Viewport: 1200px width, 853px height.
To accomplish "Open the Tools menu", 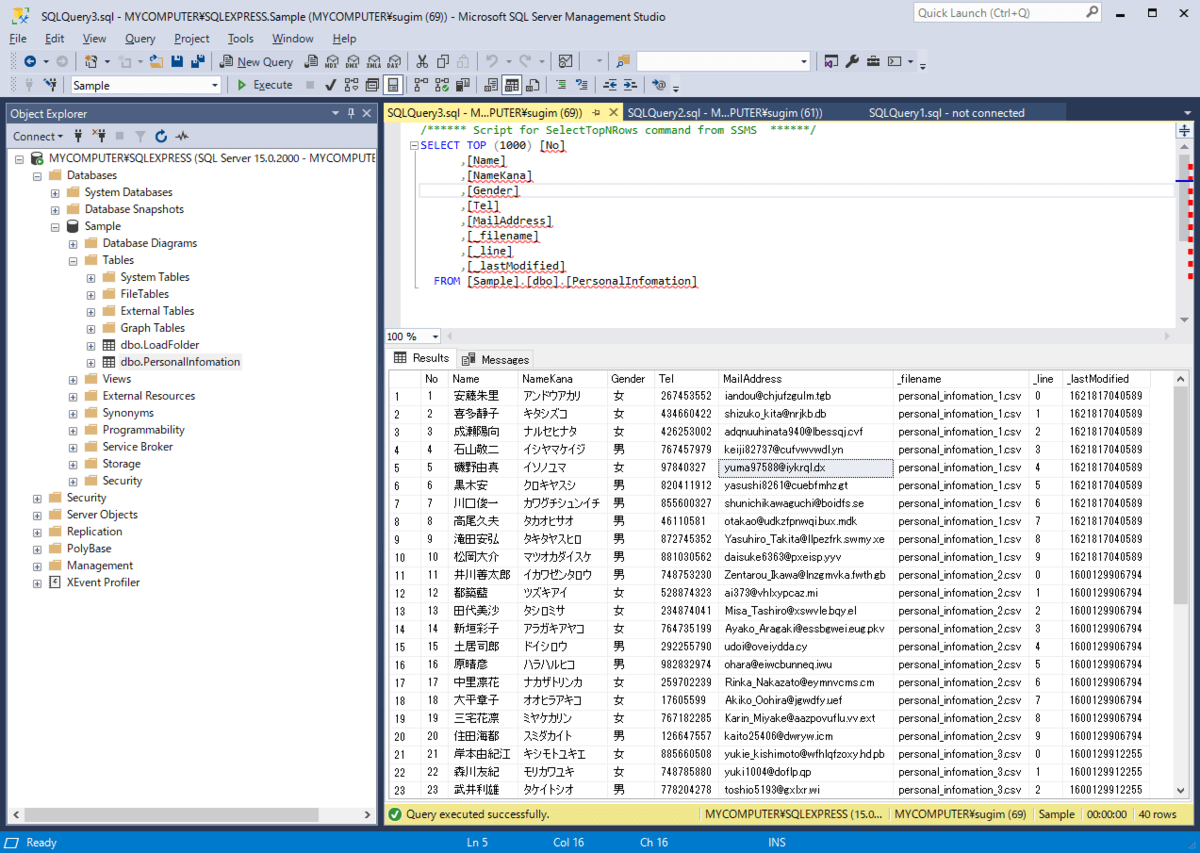I will 240,39.
